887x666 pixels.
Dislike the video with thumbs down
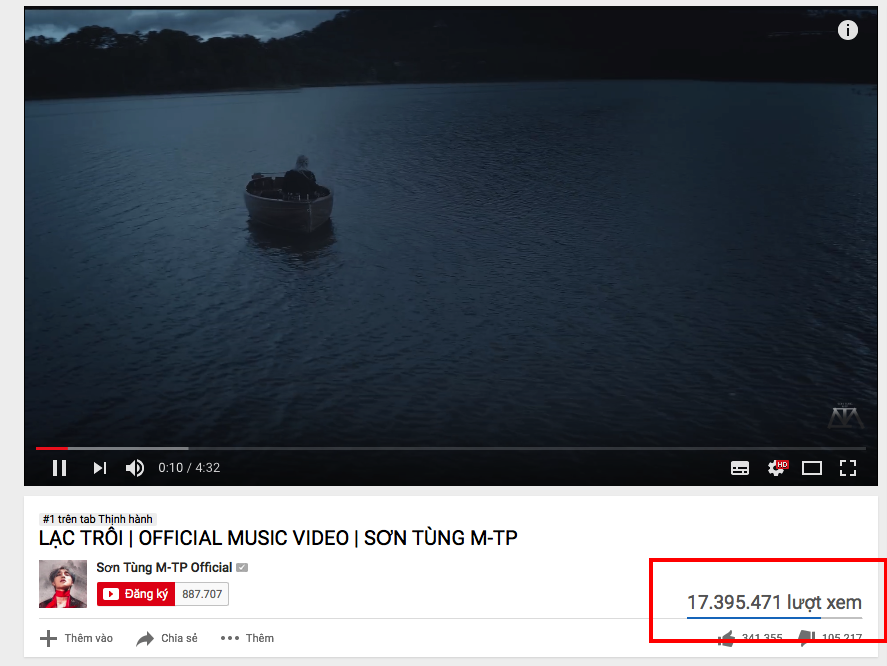click(x=807, y=638)
